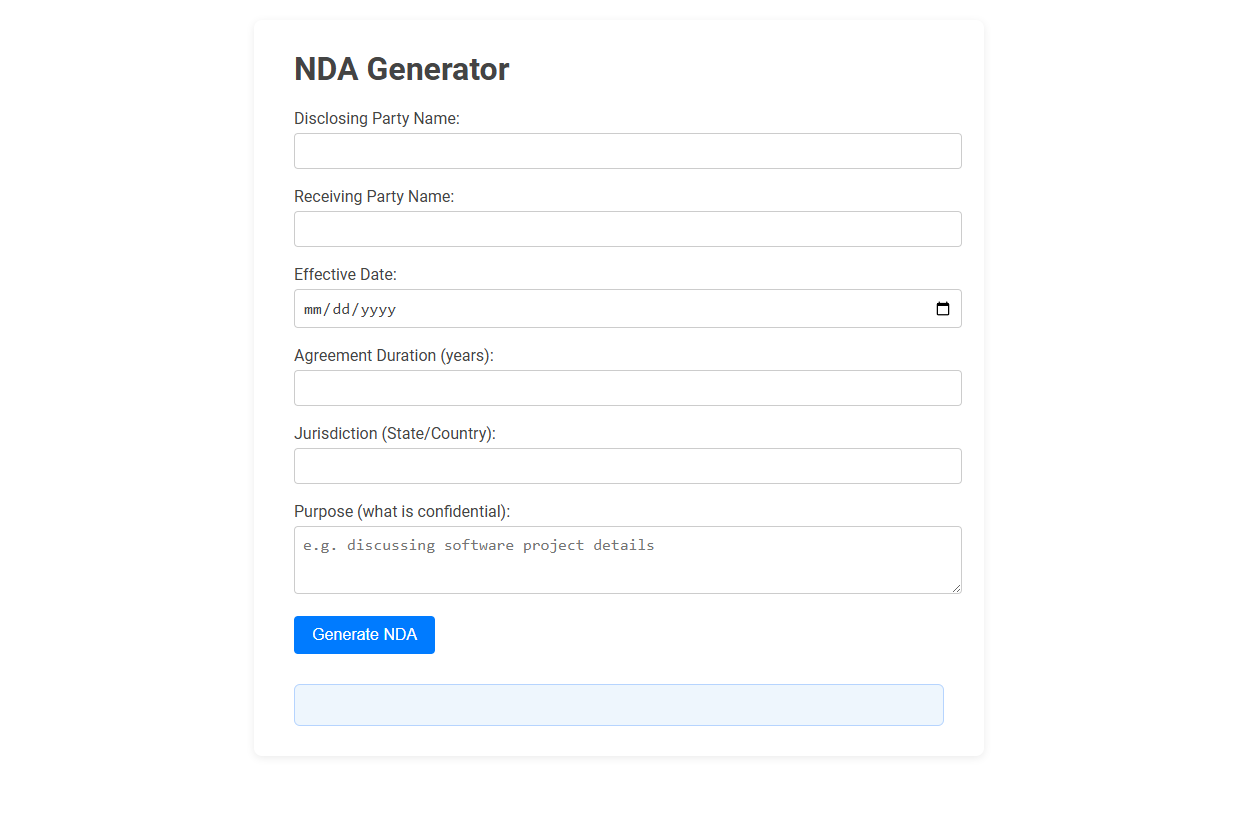Click inside the Purpose textarea
The image size is (1238, 816).
pyautogui.click(x=627, y=558)
